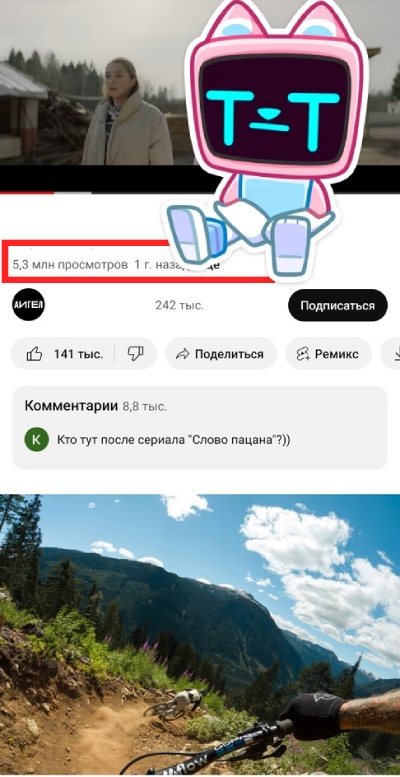Click the thumbs-down dislike icon
This screenshot has height=777, width=400.
tap(135, 354)
